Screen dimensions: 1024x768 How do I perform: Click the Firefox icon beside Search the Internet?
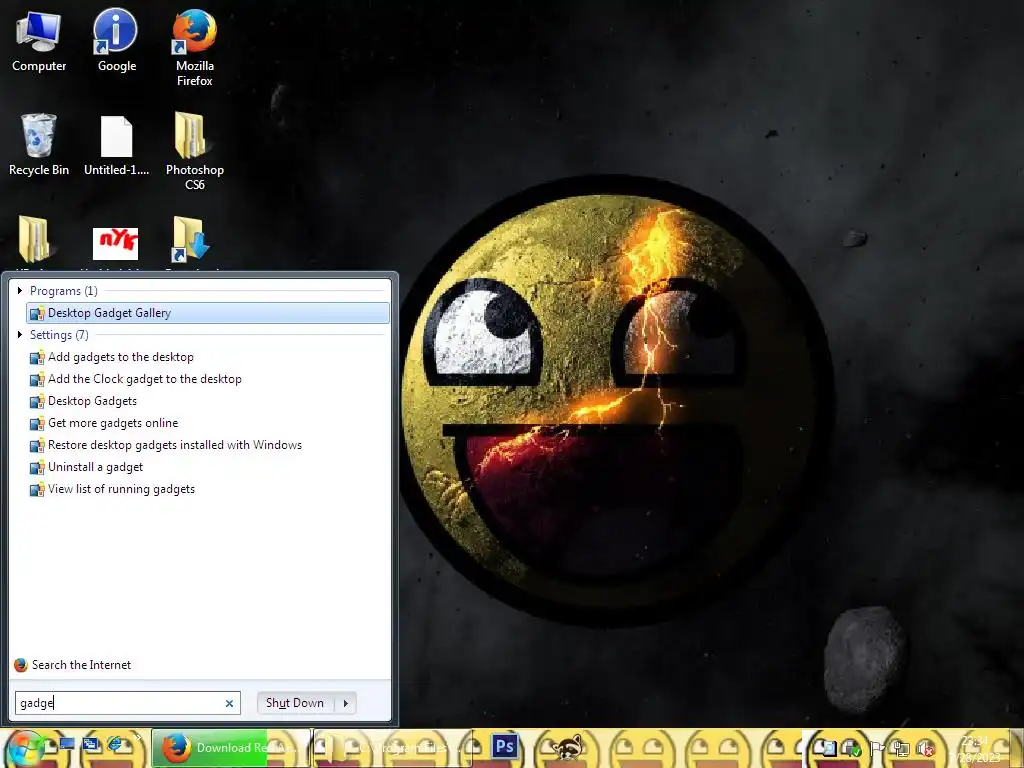click(x=21, y=665)
